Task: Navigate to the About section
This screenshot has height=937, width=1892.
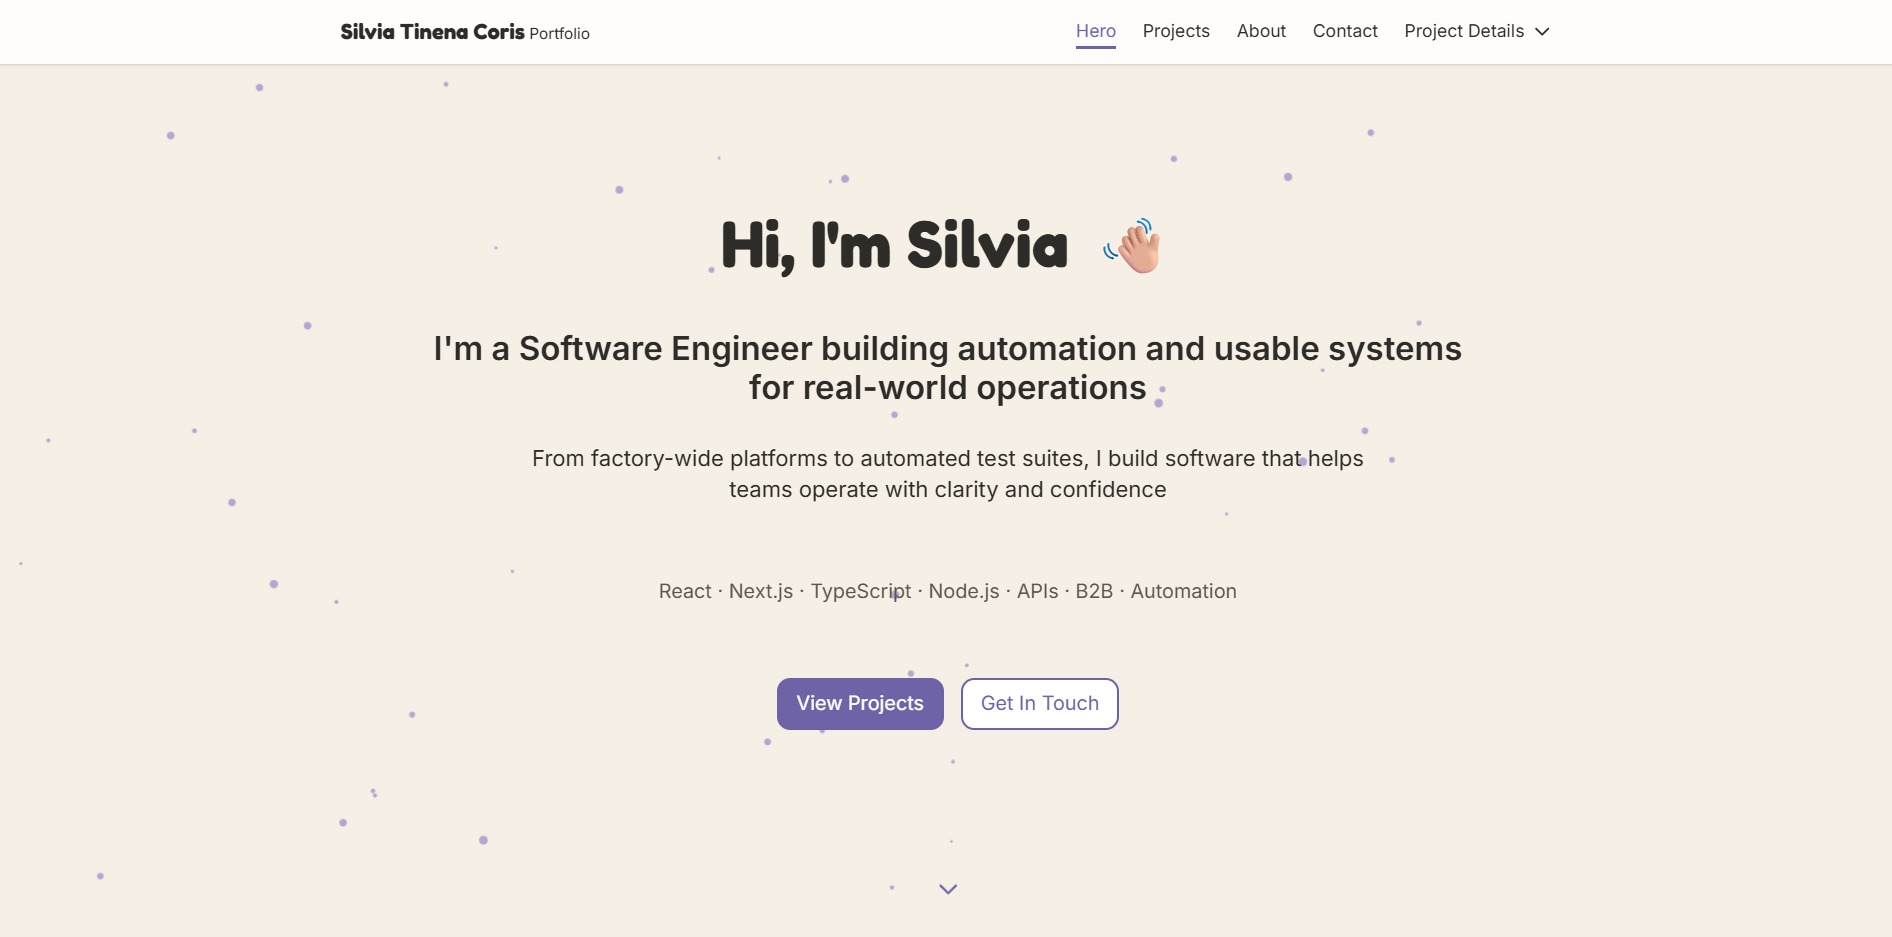Action: [x=1260, y=31]
